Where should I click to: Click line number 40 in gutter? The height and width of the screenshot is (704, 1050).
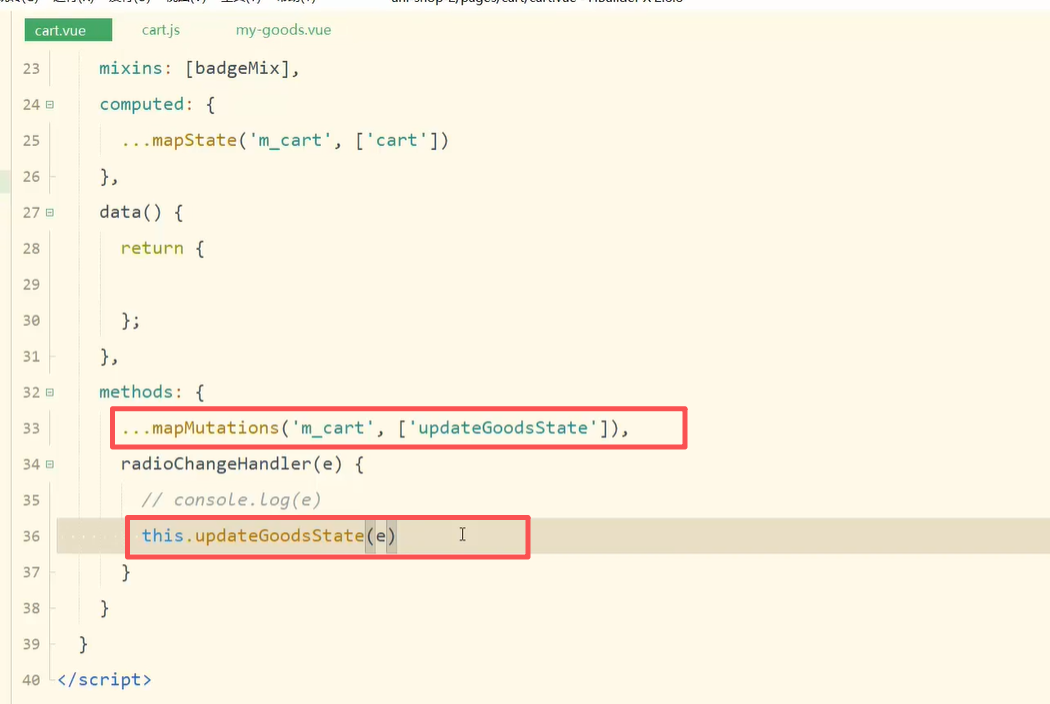click(x=31, y=681)
